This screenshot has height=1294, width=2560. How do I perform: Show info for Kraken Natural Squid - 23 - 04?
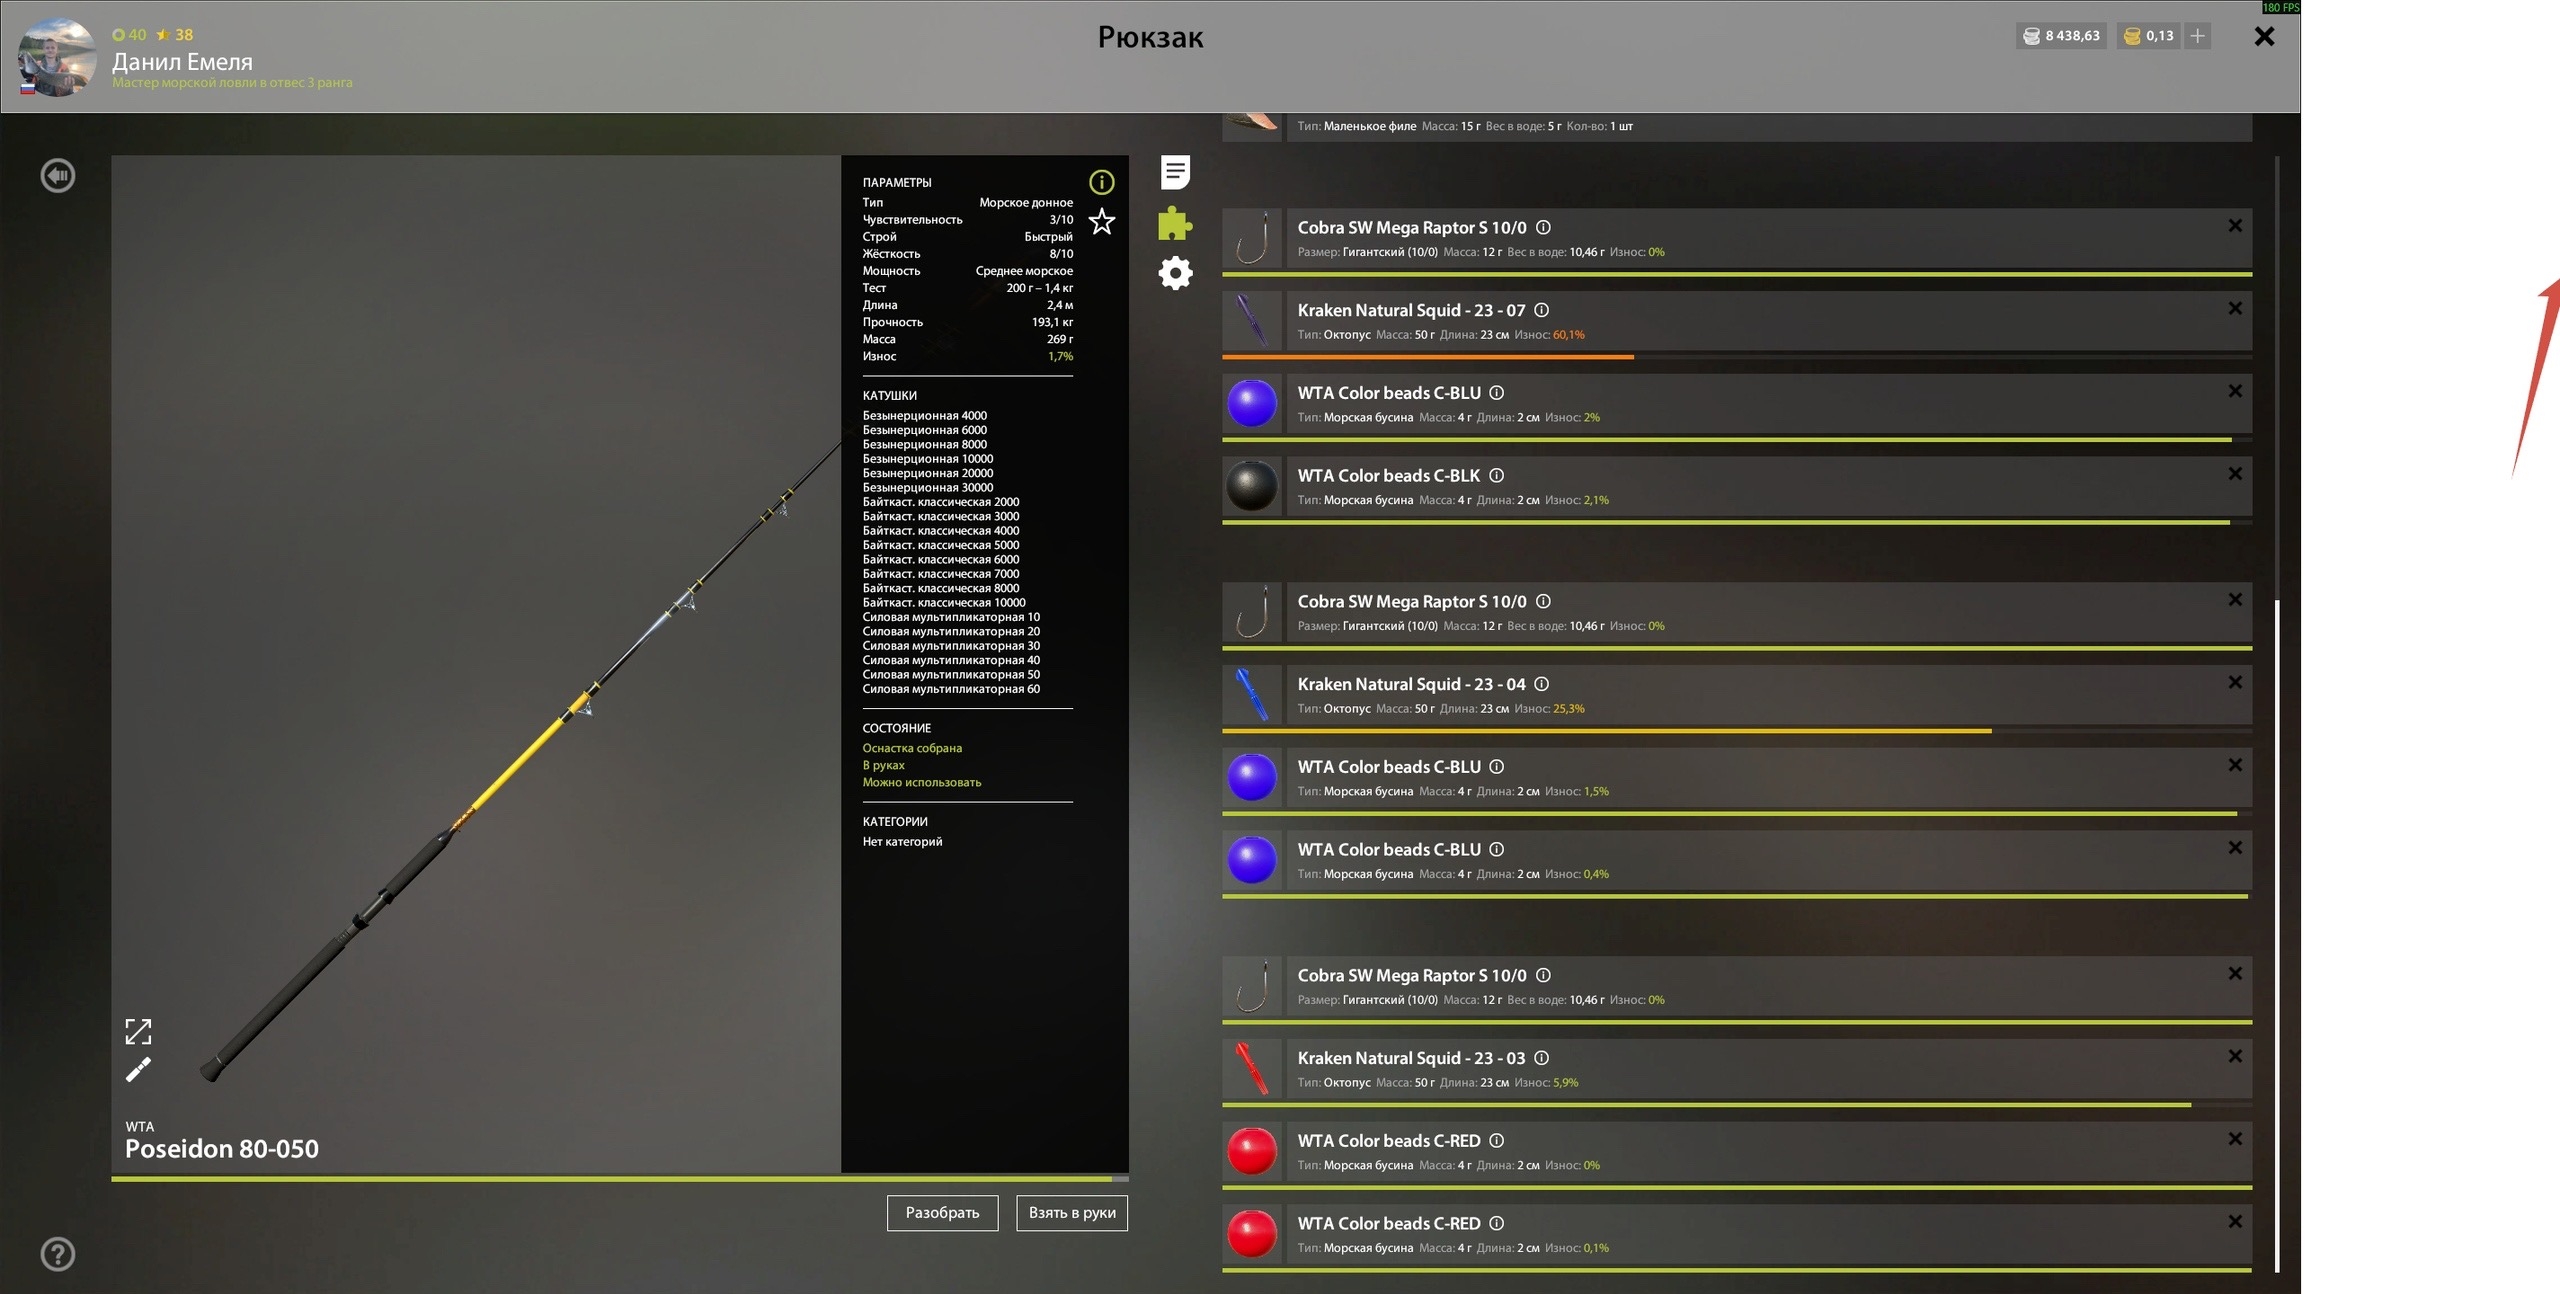tap(1541, 684)
